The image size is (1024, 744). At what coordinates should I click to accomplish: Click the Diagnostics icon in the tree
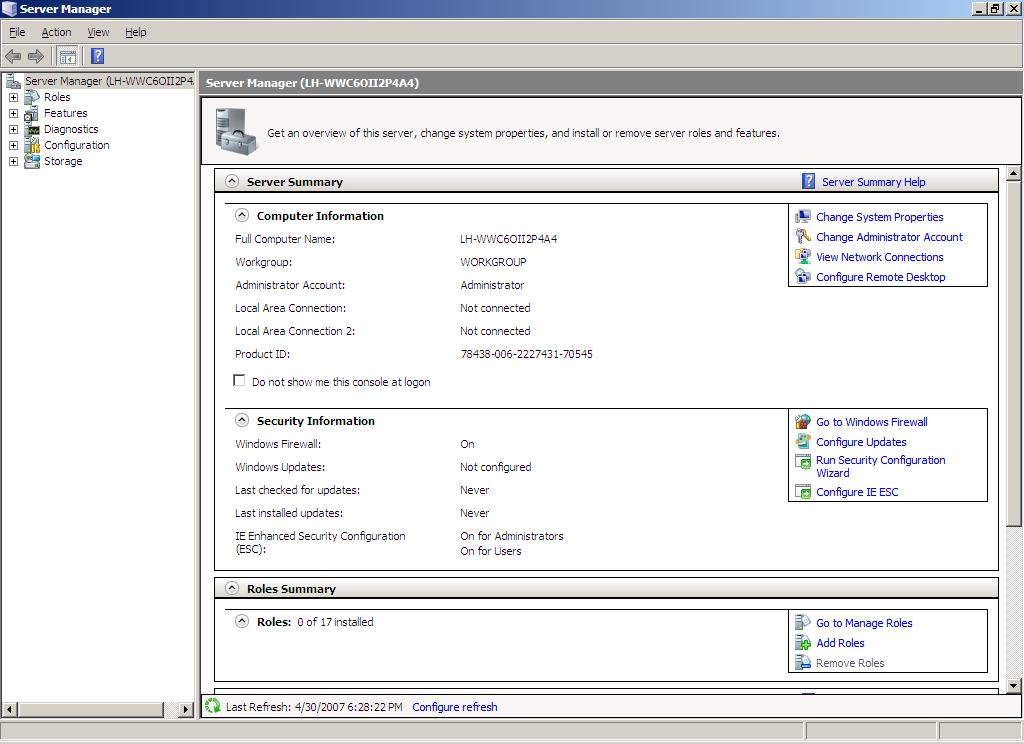click(32, 129)
